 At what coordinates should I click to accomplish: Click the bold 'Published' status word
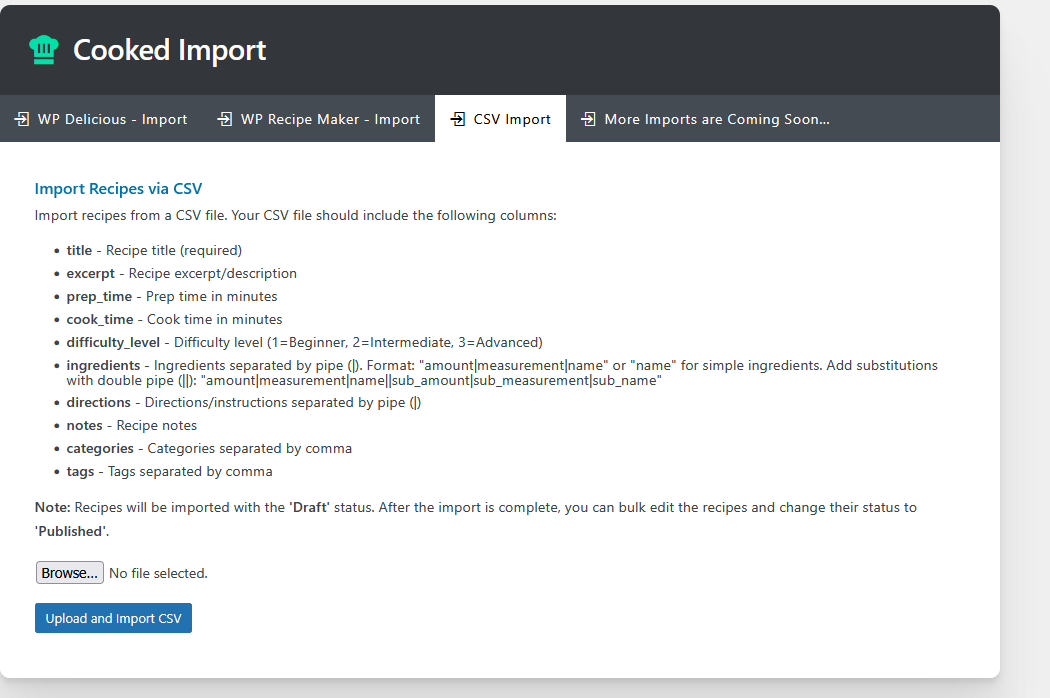point(71,531)
